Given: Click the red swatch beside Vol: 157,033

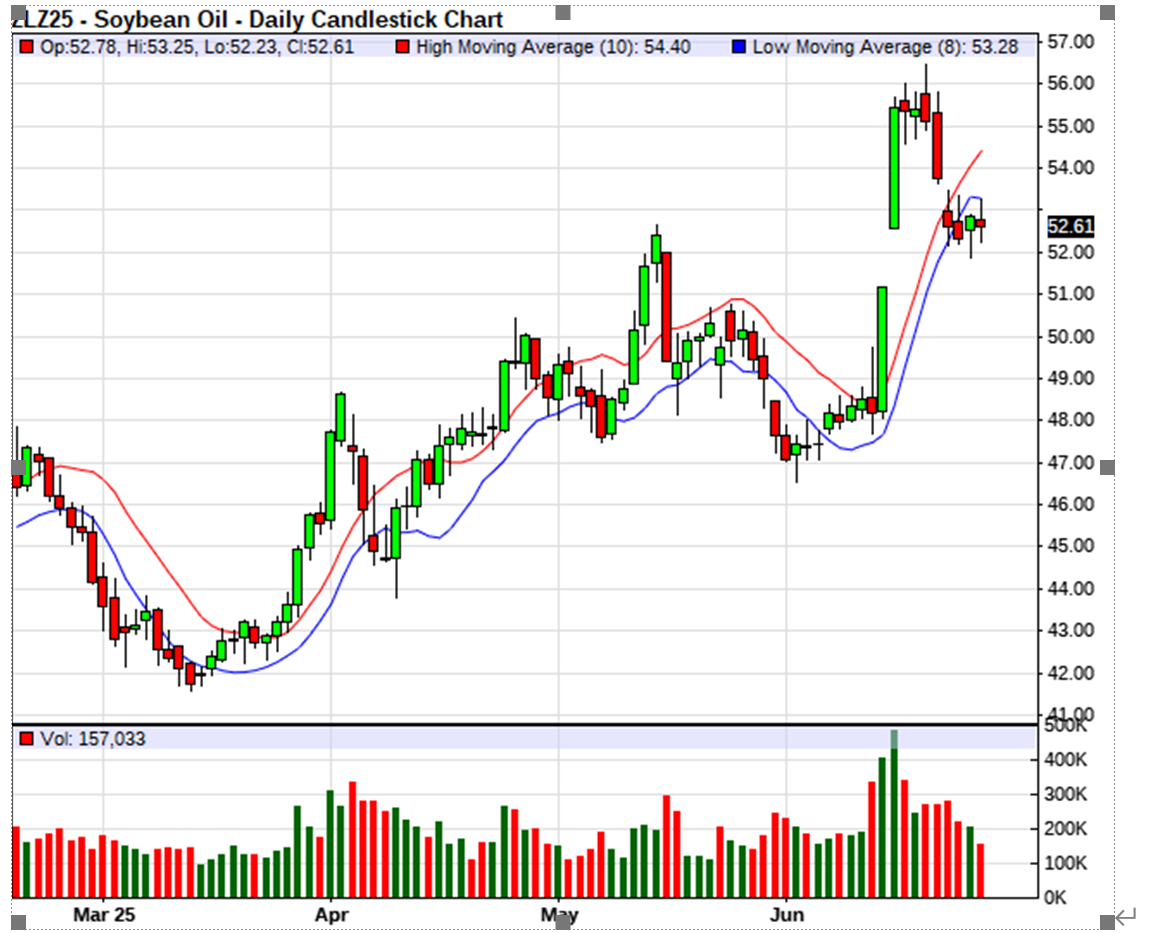Looking at the screenshot, I should pyautogui.click(x=26, y=739).
